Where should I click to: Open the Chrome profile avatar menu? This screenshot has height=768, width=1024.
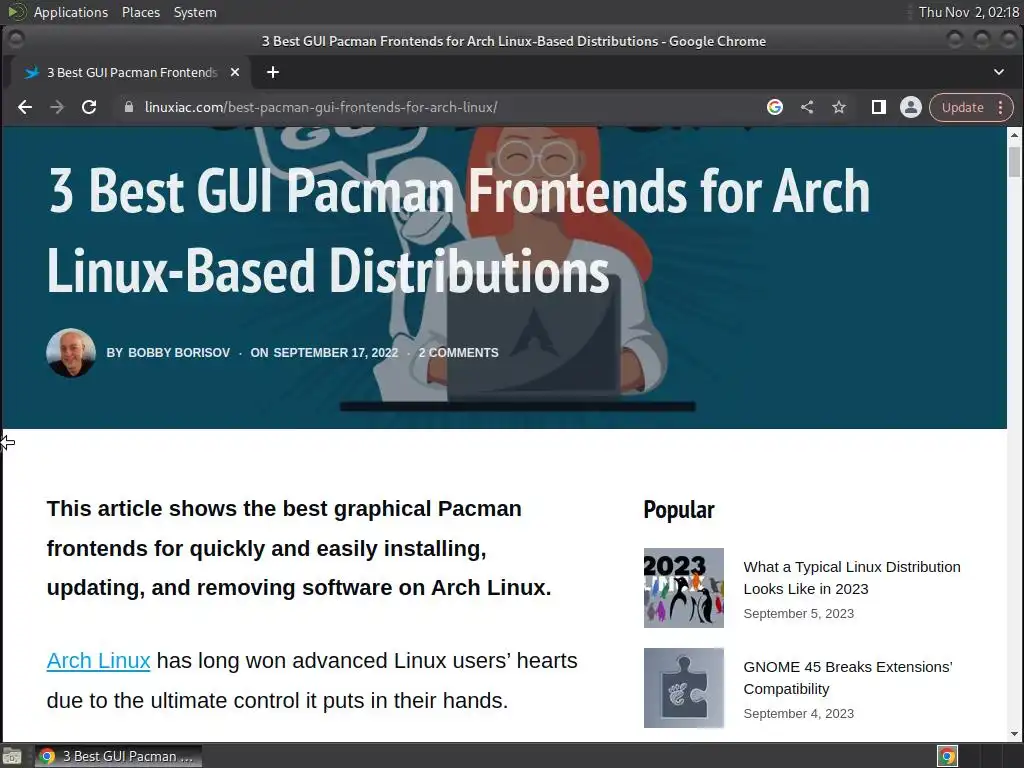point(910,107)
